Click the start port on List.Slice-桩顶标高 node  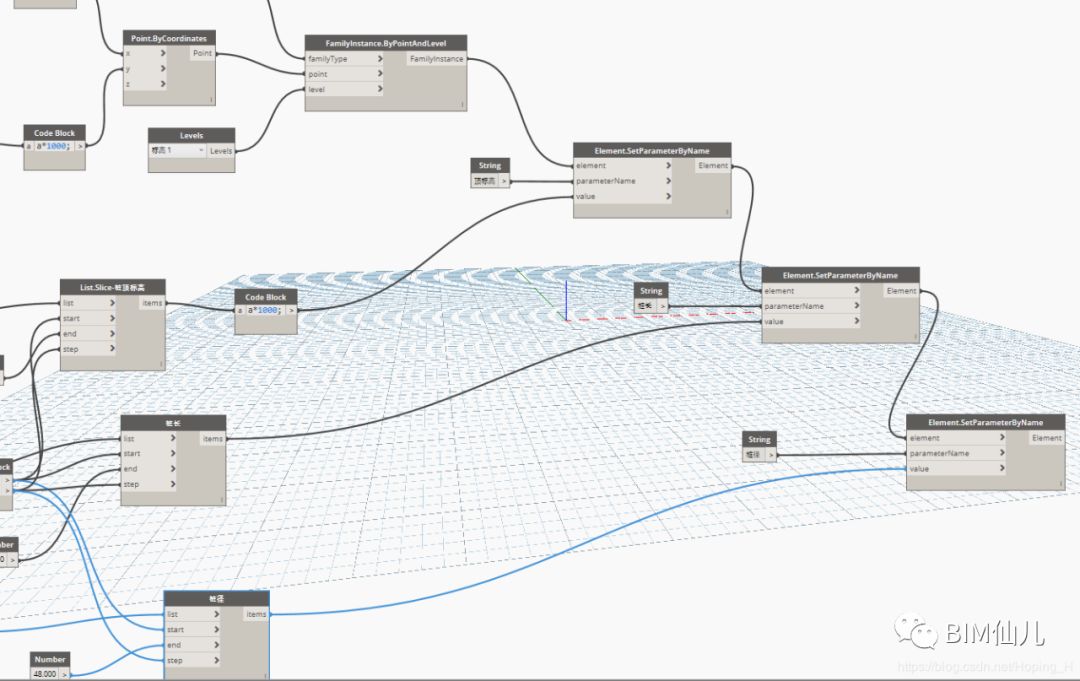pyautogui.click(x=88, y=318)
